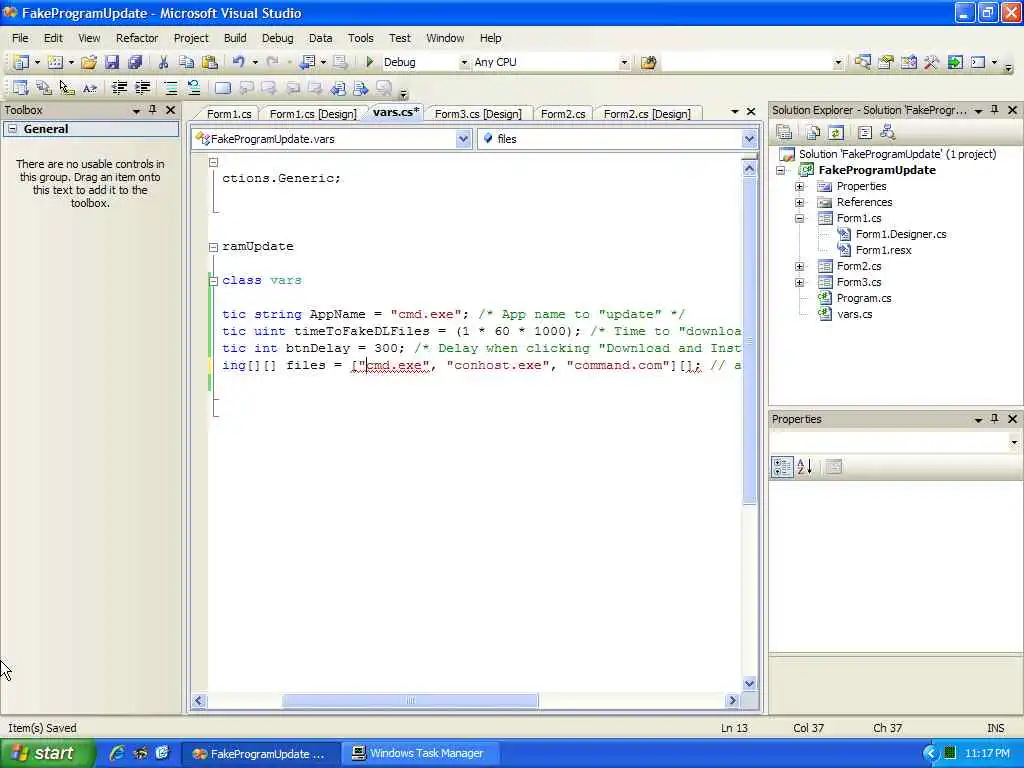1024x768 pixels.
Task: Click the horizontal scrollbar thumb in editor
Action: [410, 701]
